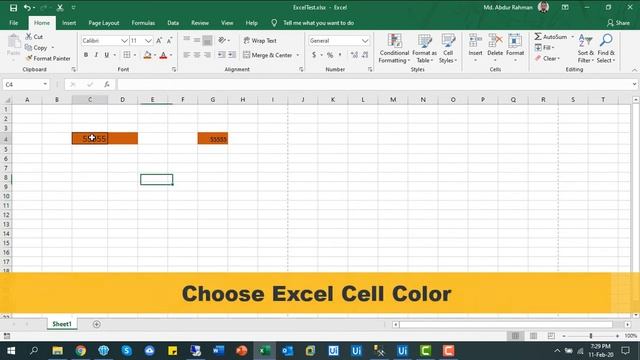Open the File menu

coord(13,23)
